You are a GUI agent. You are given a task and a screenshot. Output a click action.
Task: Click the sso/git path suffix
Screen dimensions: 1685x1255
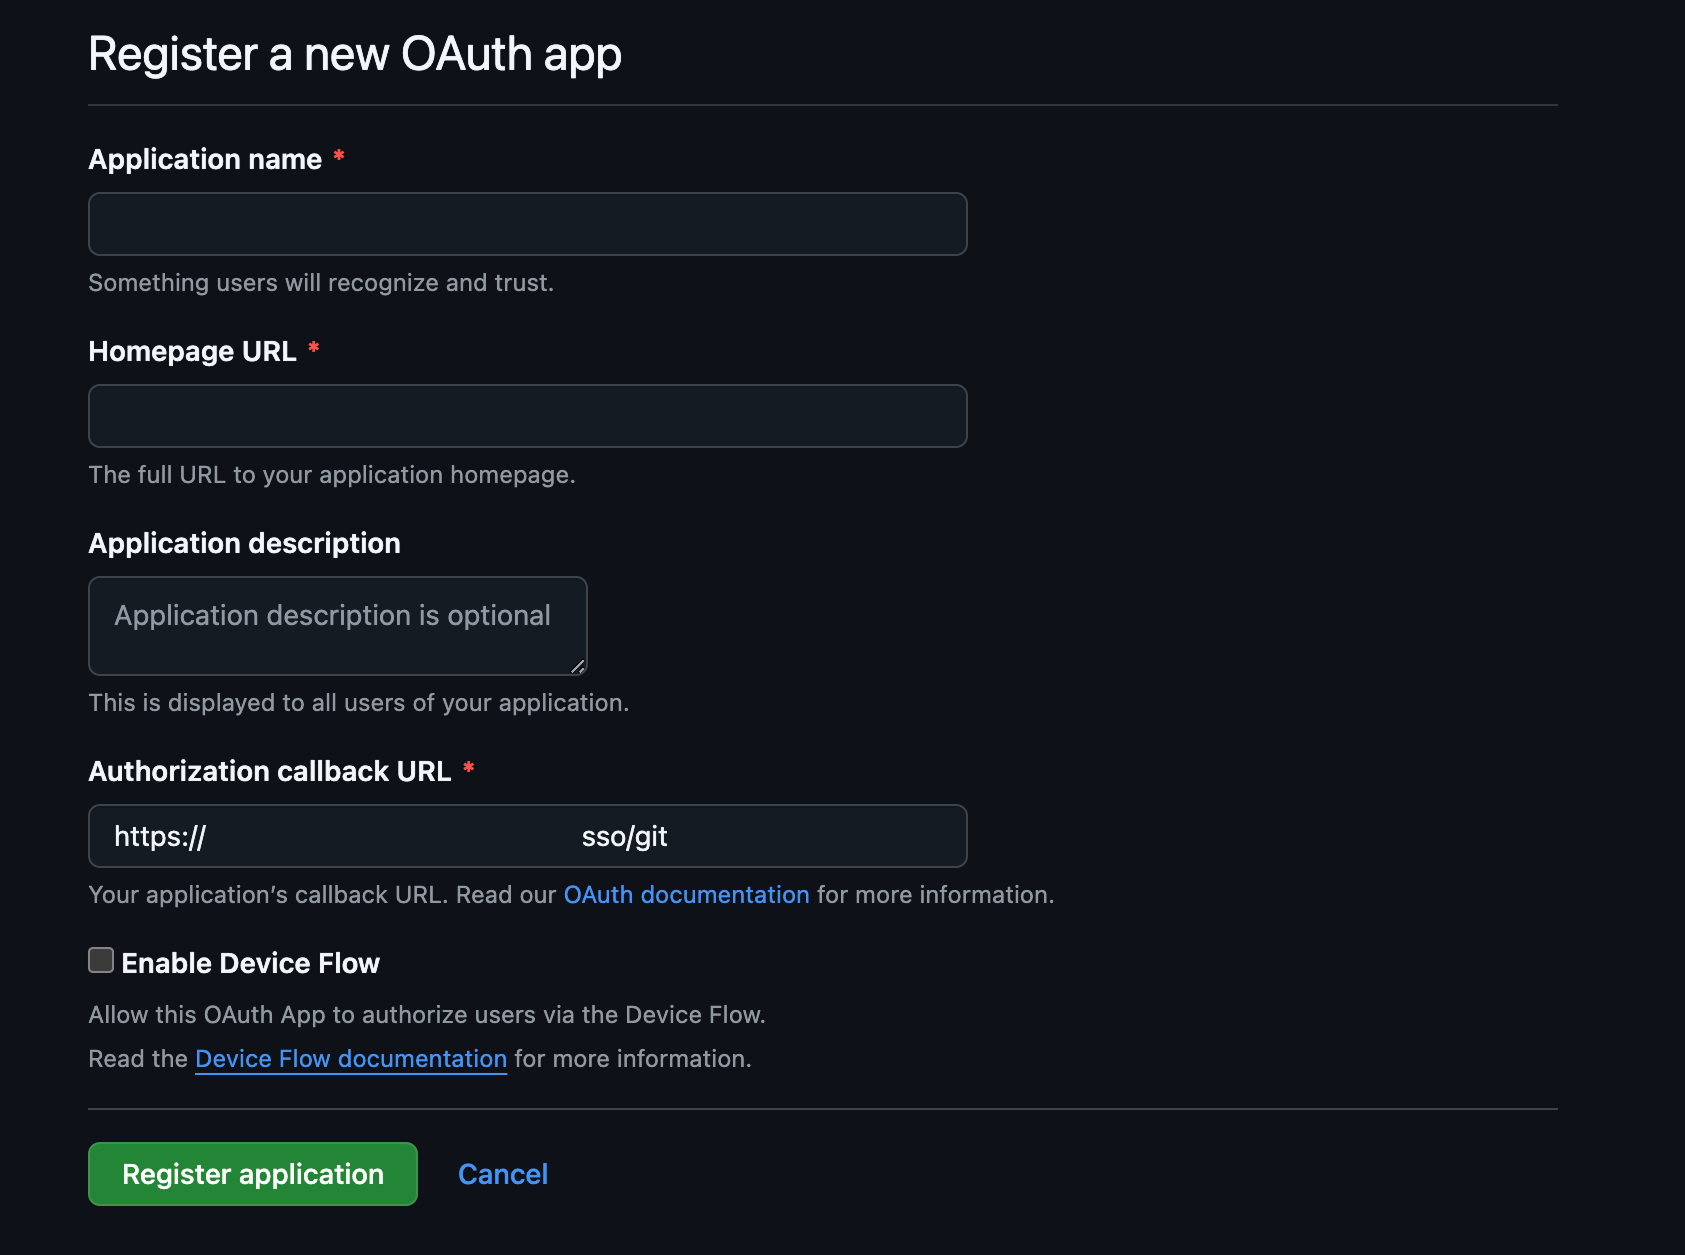[627, 836]
